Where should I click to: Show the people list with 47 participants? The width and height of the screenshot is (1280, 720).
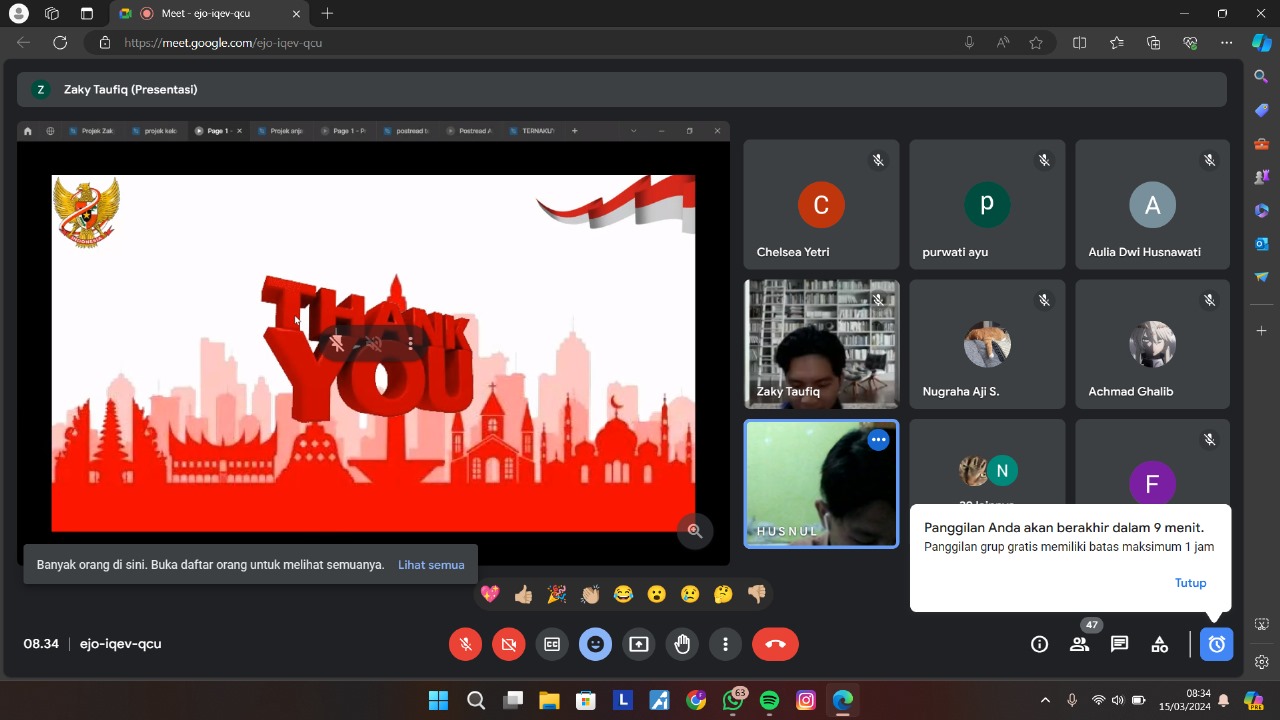pos(1079,645)
